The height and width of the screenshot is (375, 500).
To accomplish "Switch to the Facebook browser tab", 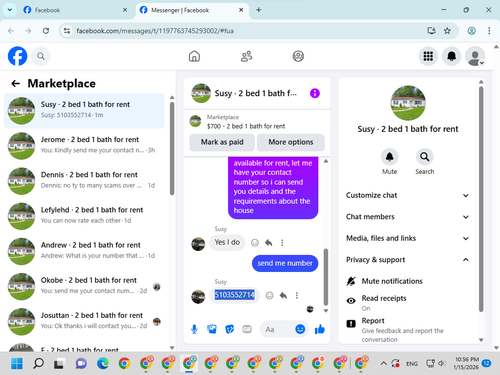I will 75,10.
